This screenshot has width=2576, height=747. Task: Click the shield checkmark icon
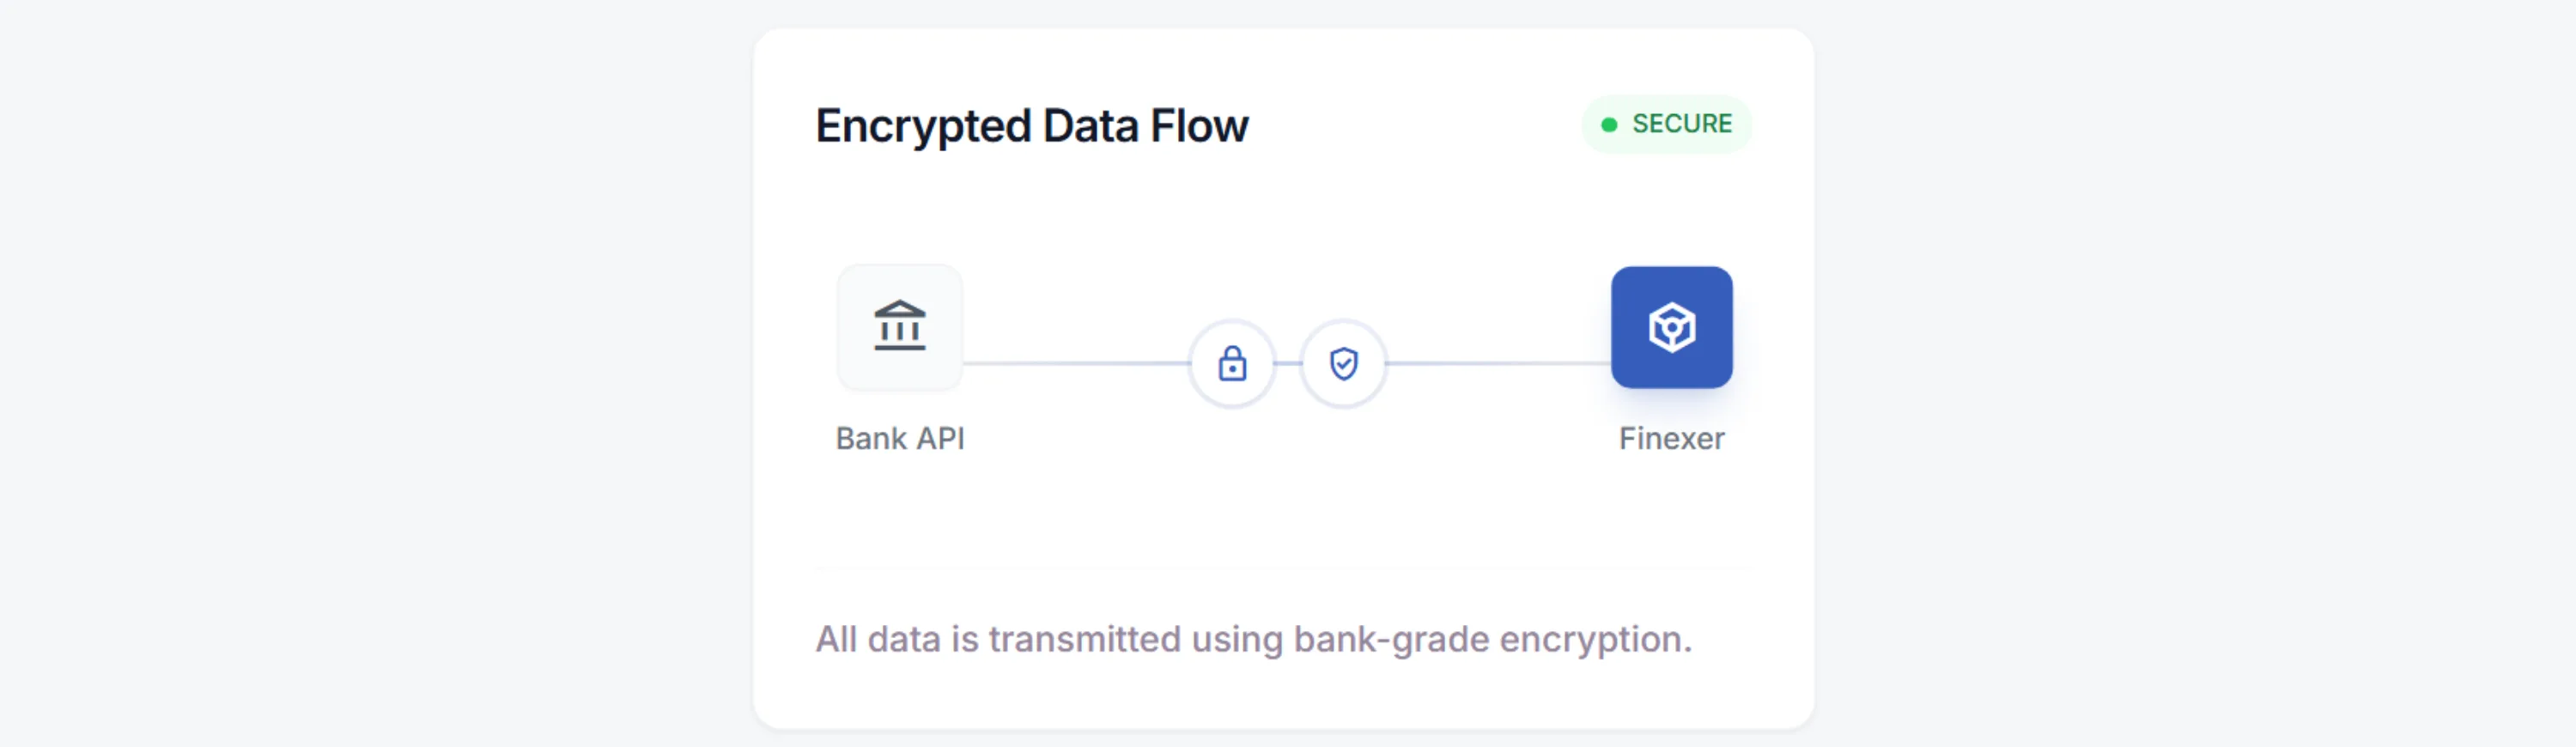coord(1343,363)
